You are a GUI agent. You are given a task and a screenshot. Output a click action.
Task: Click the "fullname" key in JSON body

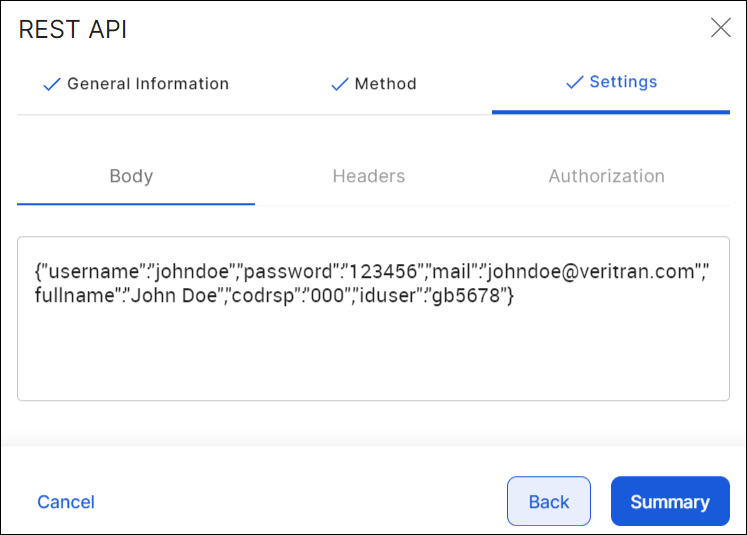point(72,297)
